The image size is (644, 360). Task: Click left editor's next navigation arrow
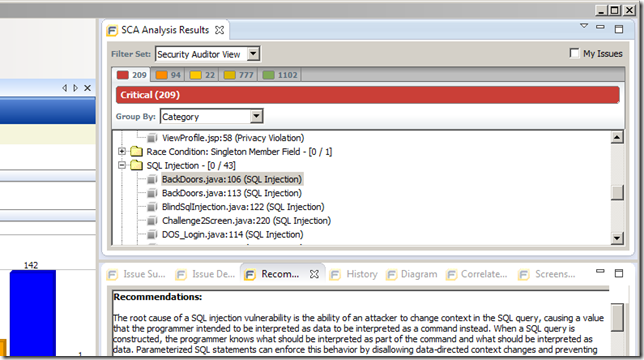pos(75,88)
